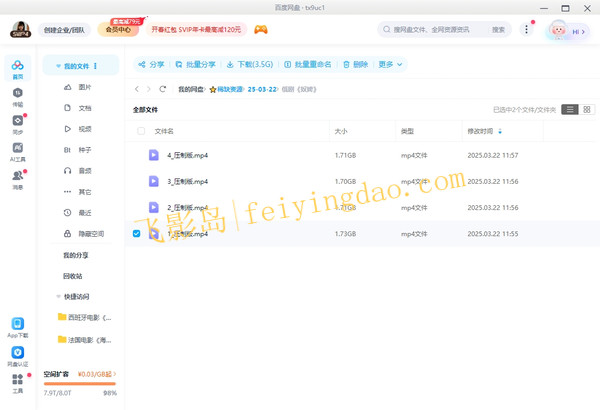Open the 更多 dropdown in toolbar

[390, 64]
